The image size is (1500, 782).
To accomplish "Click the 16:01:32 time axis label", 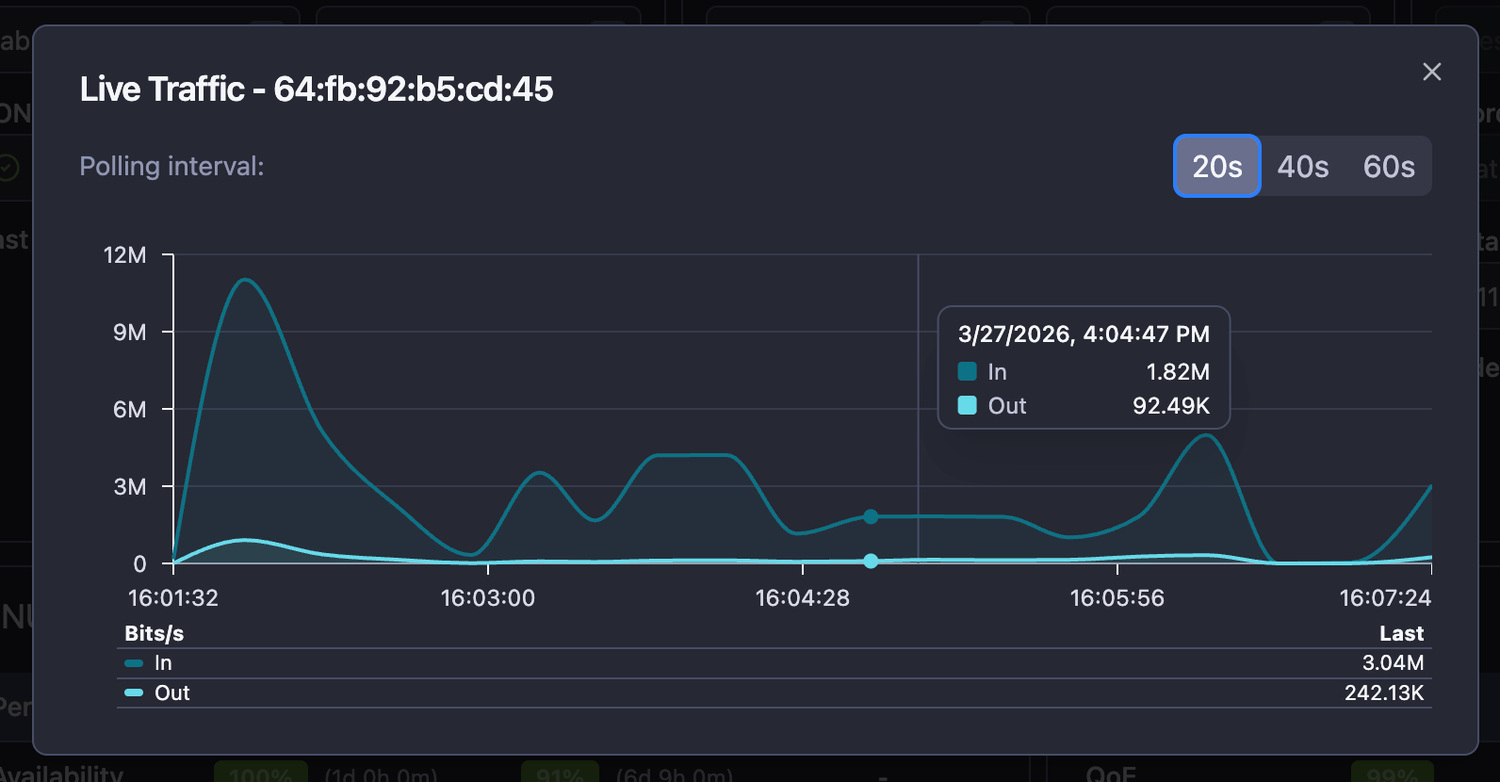I will point(173,598).
